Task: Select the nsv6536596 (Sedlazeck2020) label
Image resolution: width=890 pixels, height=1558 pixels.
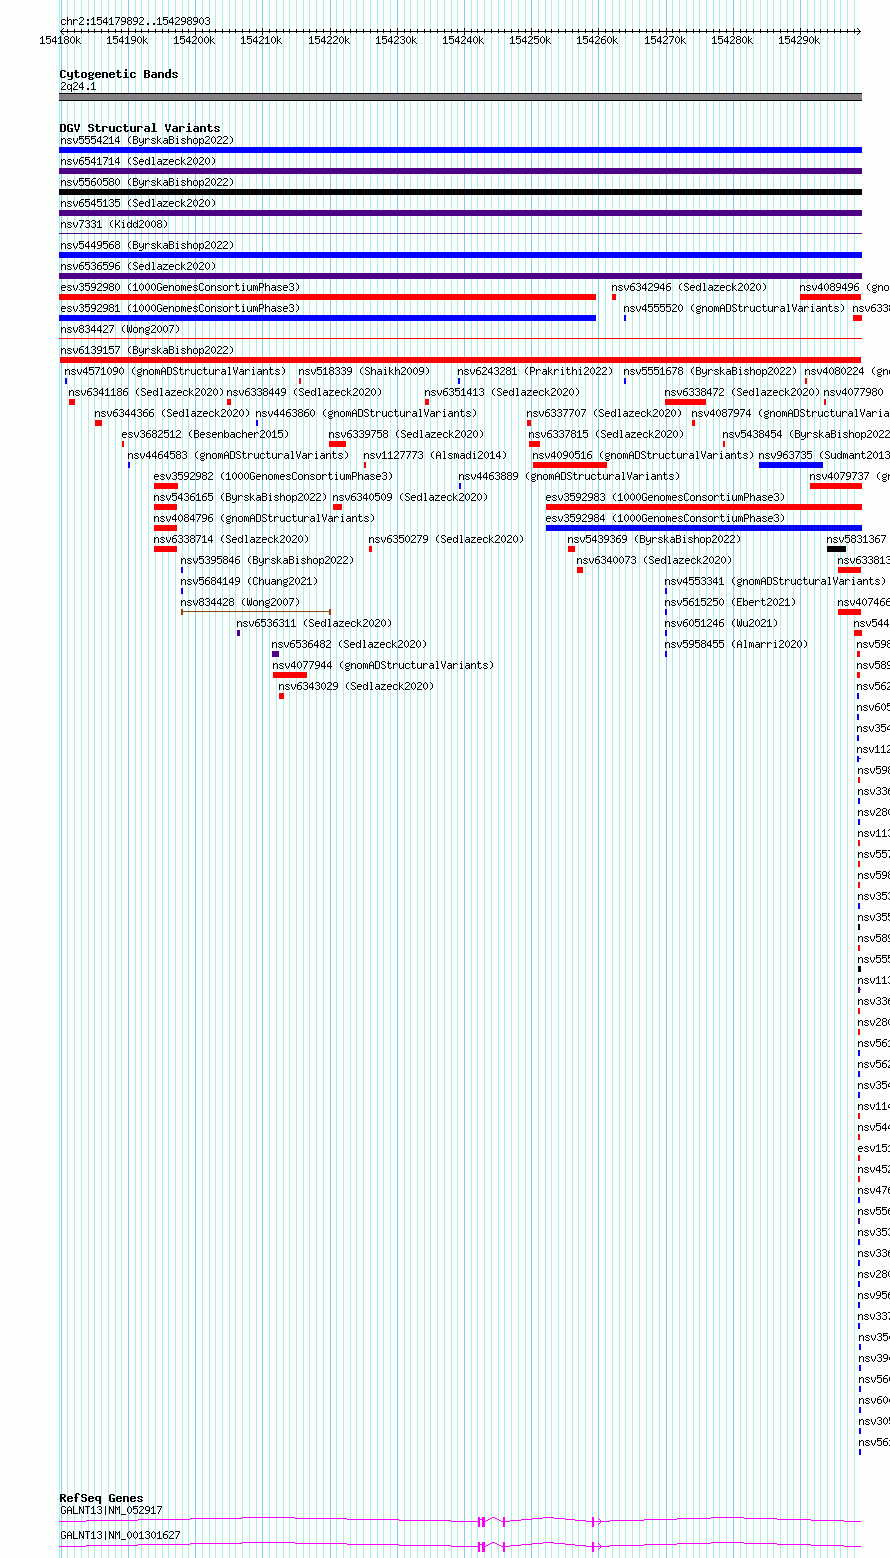Action: tap(138, 267)
